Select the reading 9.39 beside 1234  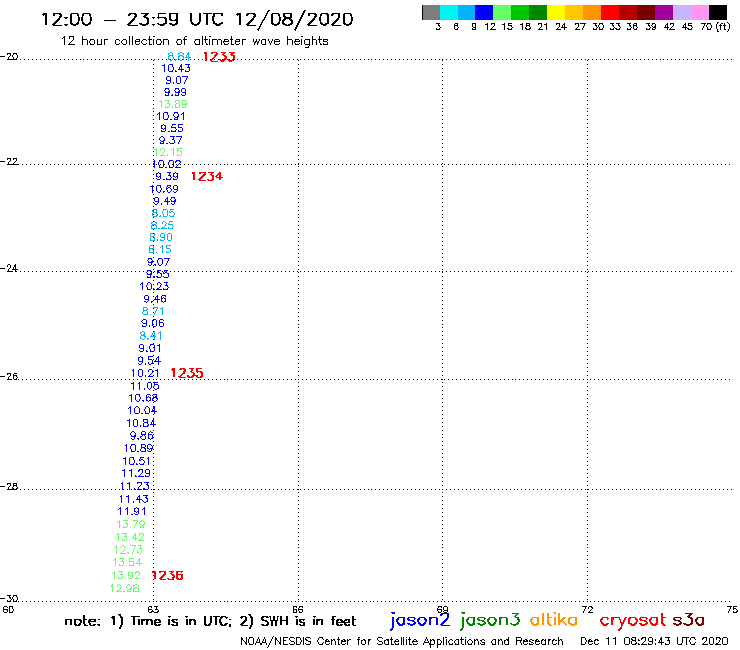pyautogui.click(x=167, y=176)
